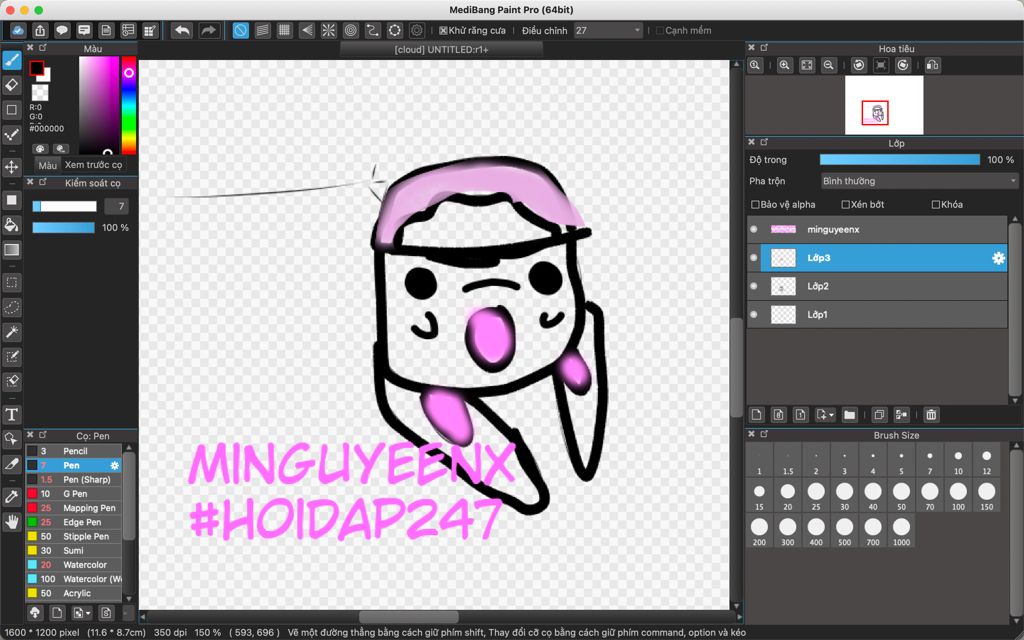Toggle visibility of layer Lớp2
1024x640 pixels.
(x=754, y=286)
